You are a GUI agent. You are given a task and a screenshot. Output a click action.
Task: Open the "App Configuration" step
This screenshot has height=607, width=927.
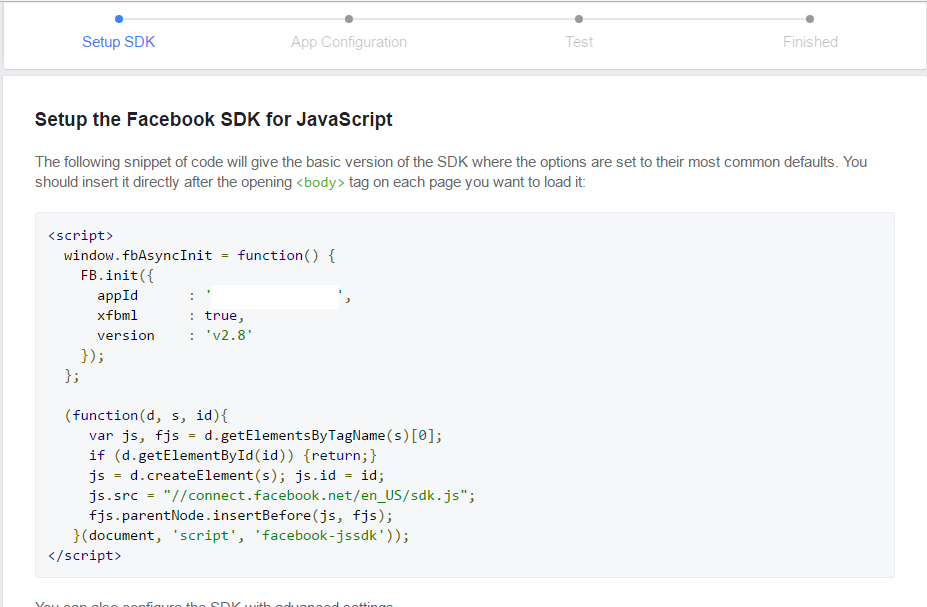(x=348, y=42)
